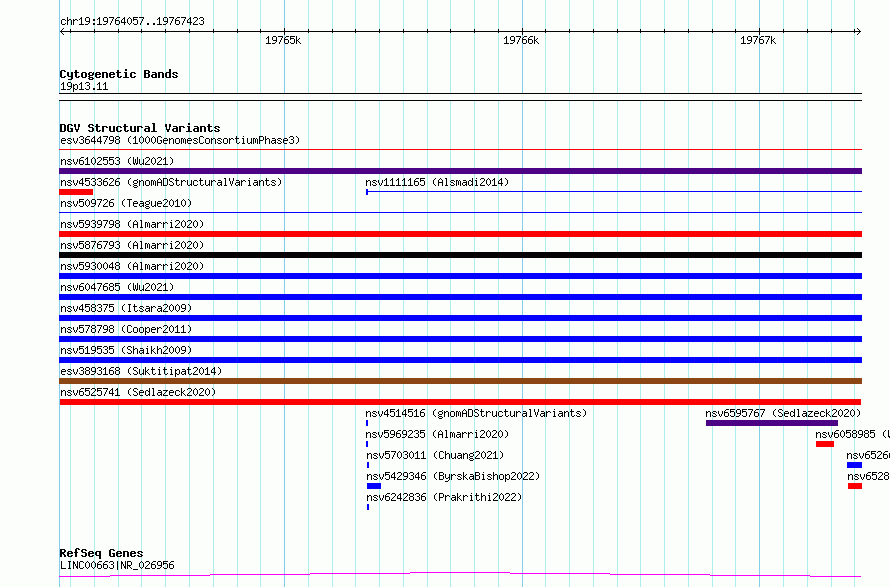
Task: Click the nsv5876793 (Almarri2020) label
Action: click(132, 245)
